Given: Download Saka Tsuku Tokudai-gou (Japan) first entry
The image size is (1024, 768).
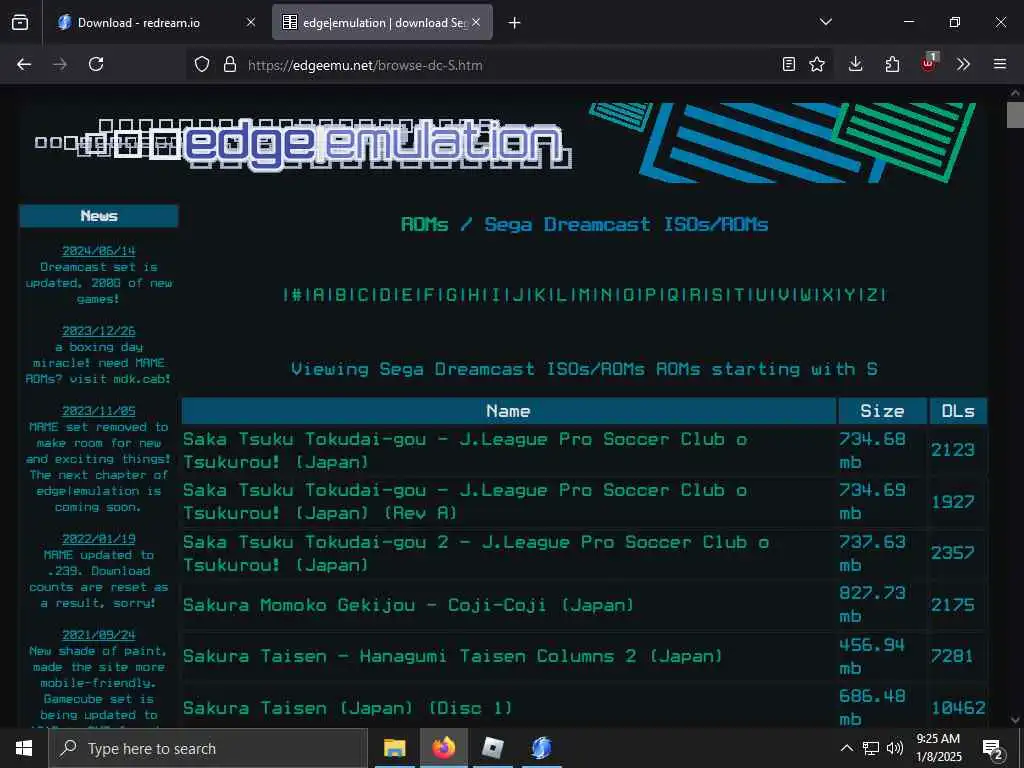Looking at the screenshot, I should (x=465, y=451).
